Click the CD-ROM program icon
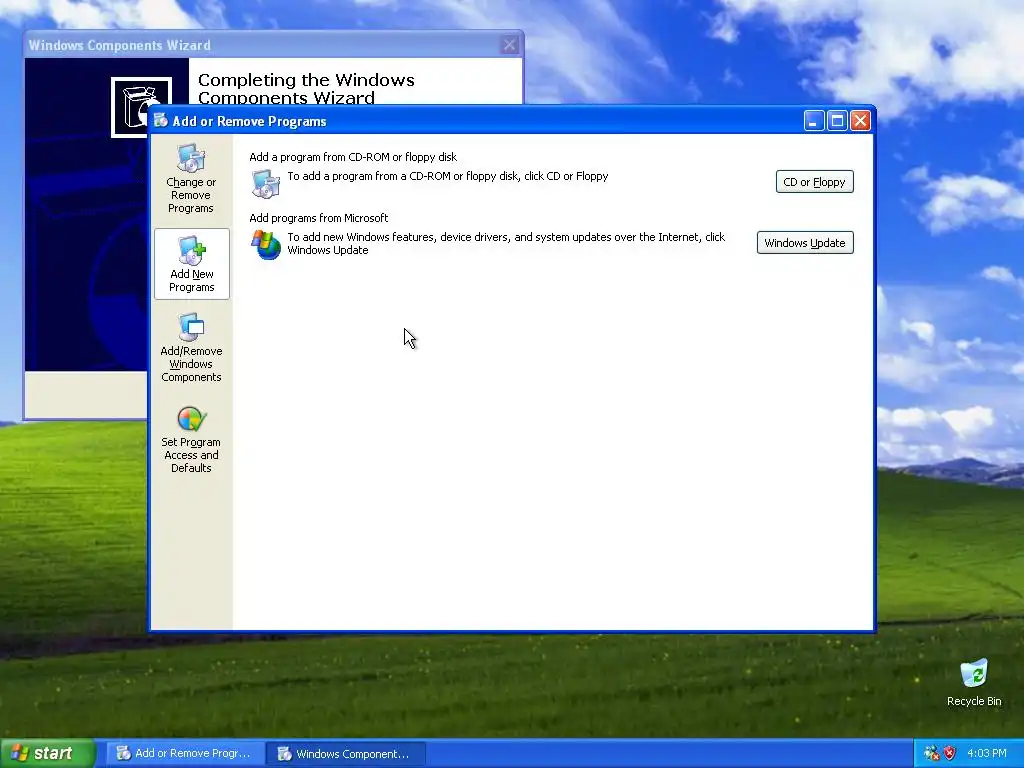1024x768 pixels. (266, 184)
